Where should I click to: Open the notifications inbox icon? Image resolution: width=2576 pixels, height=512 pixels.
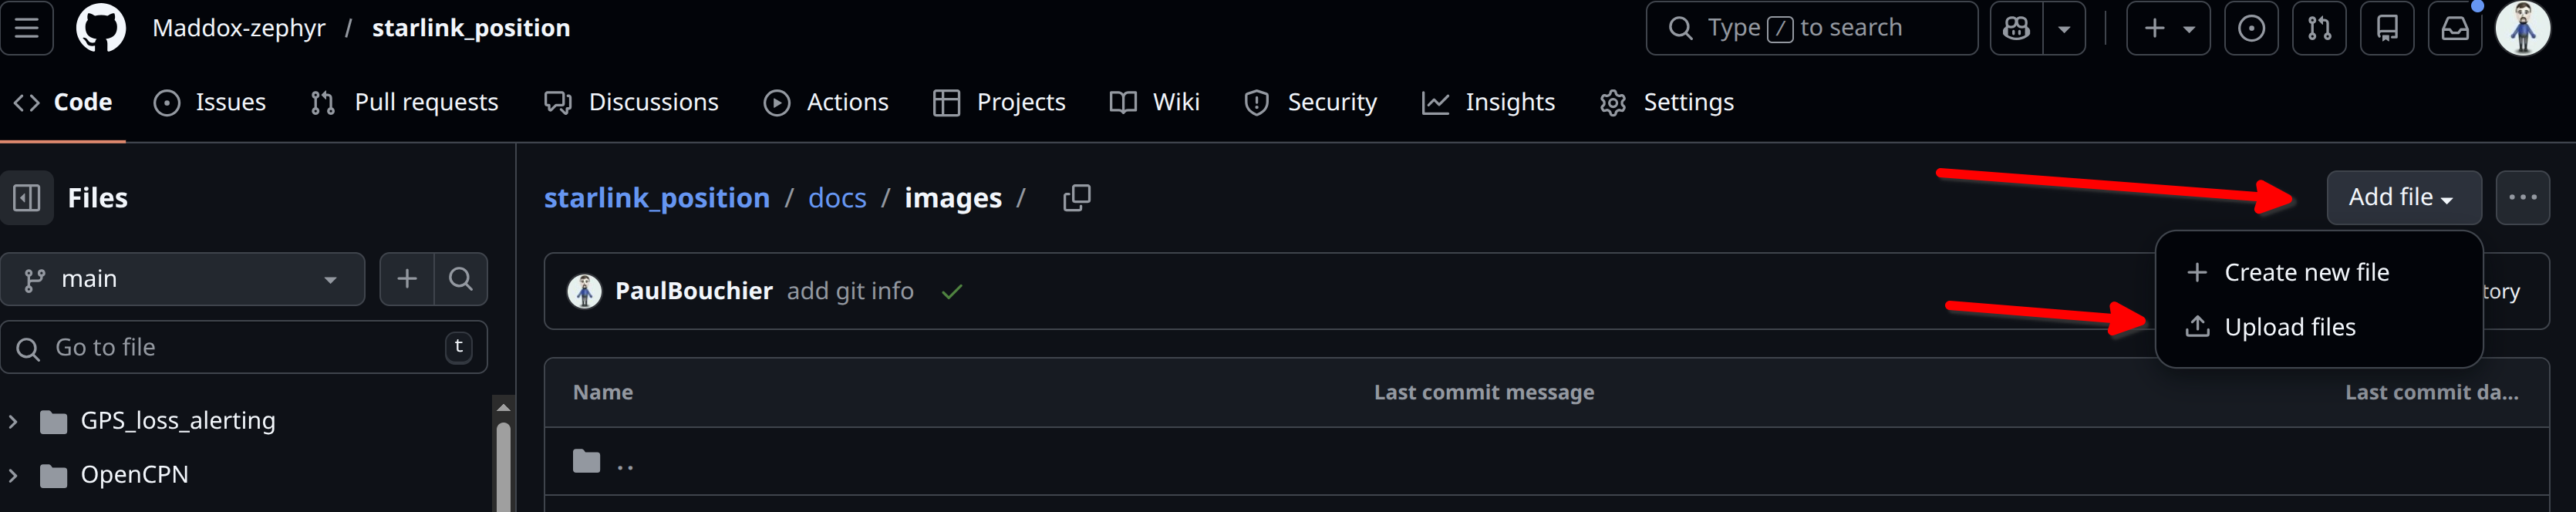(x=2455, y=28)
